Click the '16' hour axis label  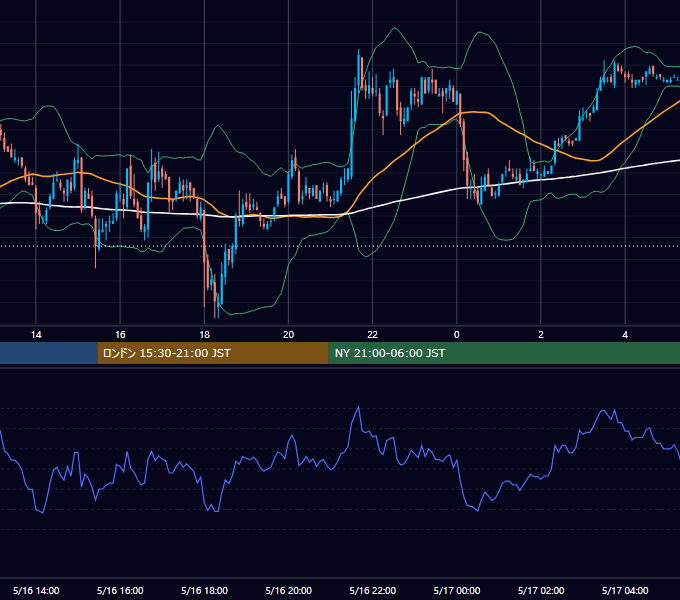coord(120,335)
